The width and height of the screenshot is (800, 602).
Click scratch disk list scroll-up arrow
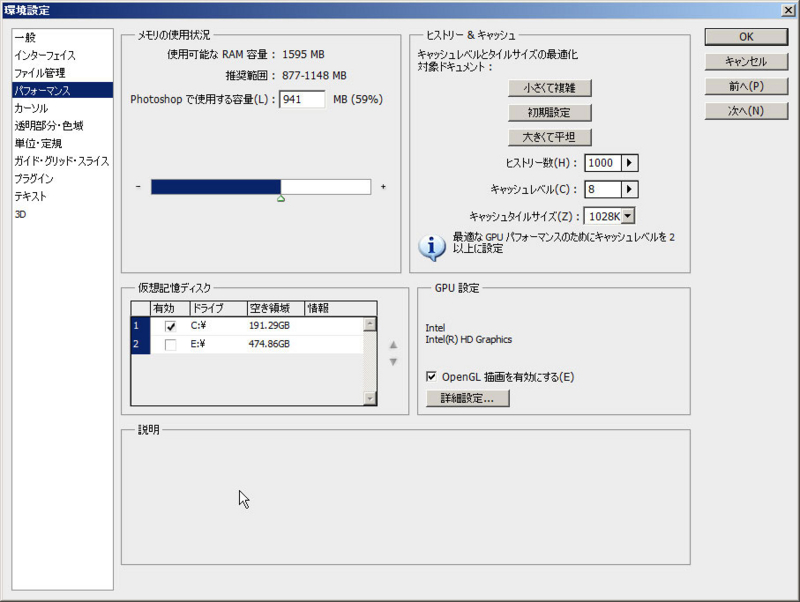(370, 324)
